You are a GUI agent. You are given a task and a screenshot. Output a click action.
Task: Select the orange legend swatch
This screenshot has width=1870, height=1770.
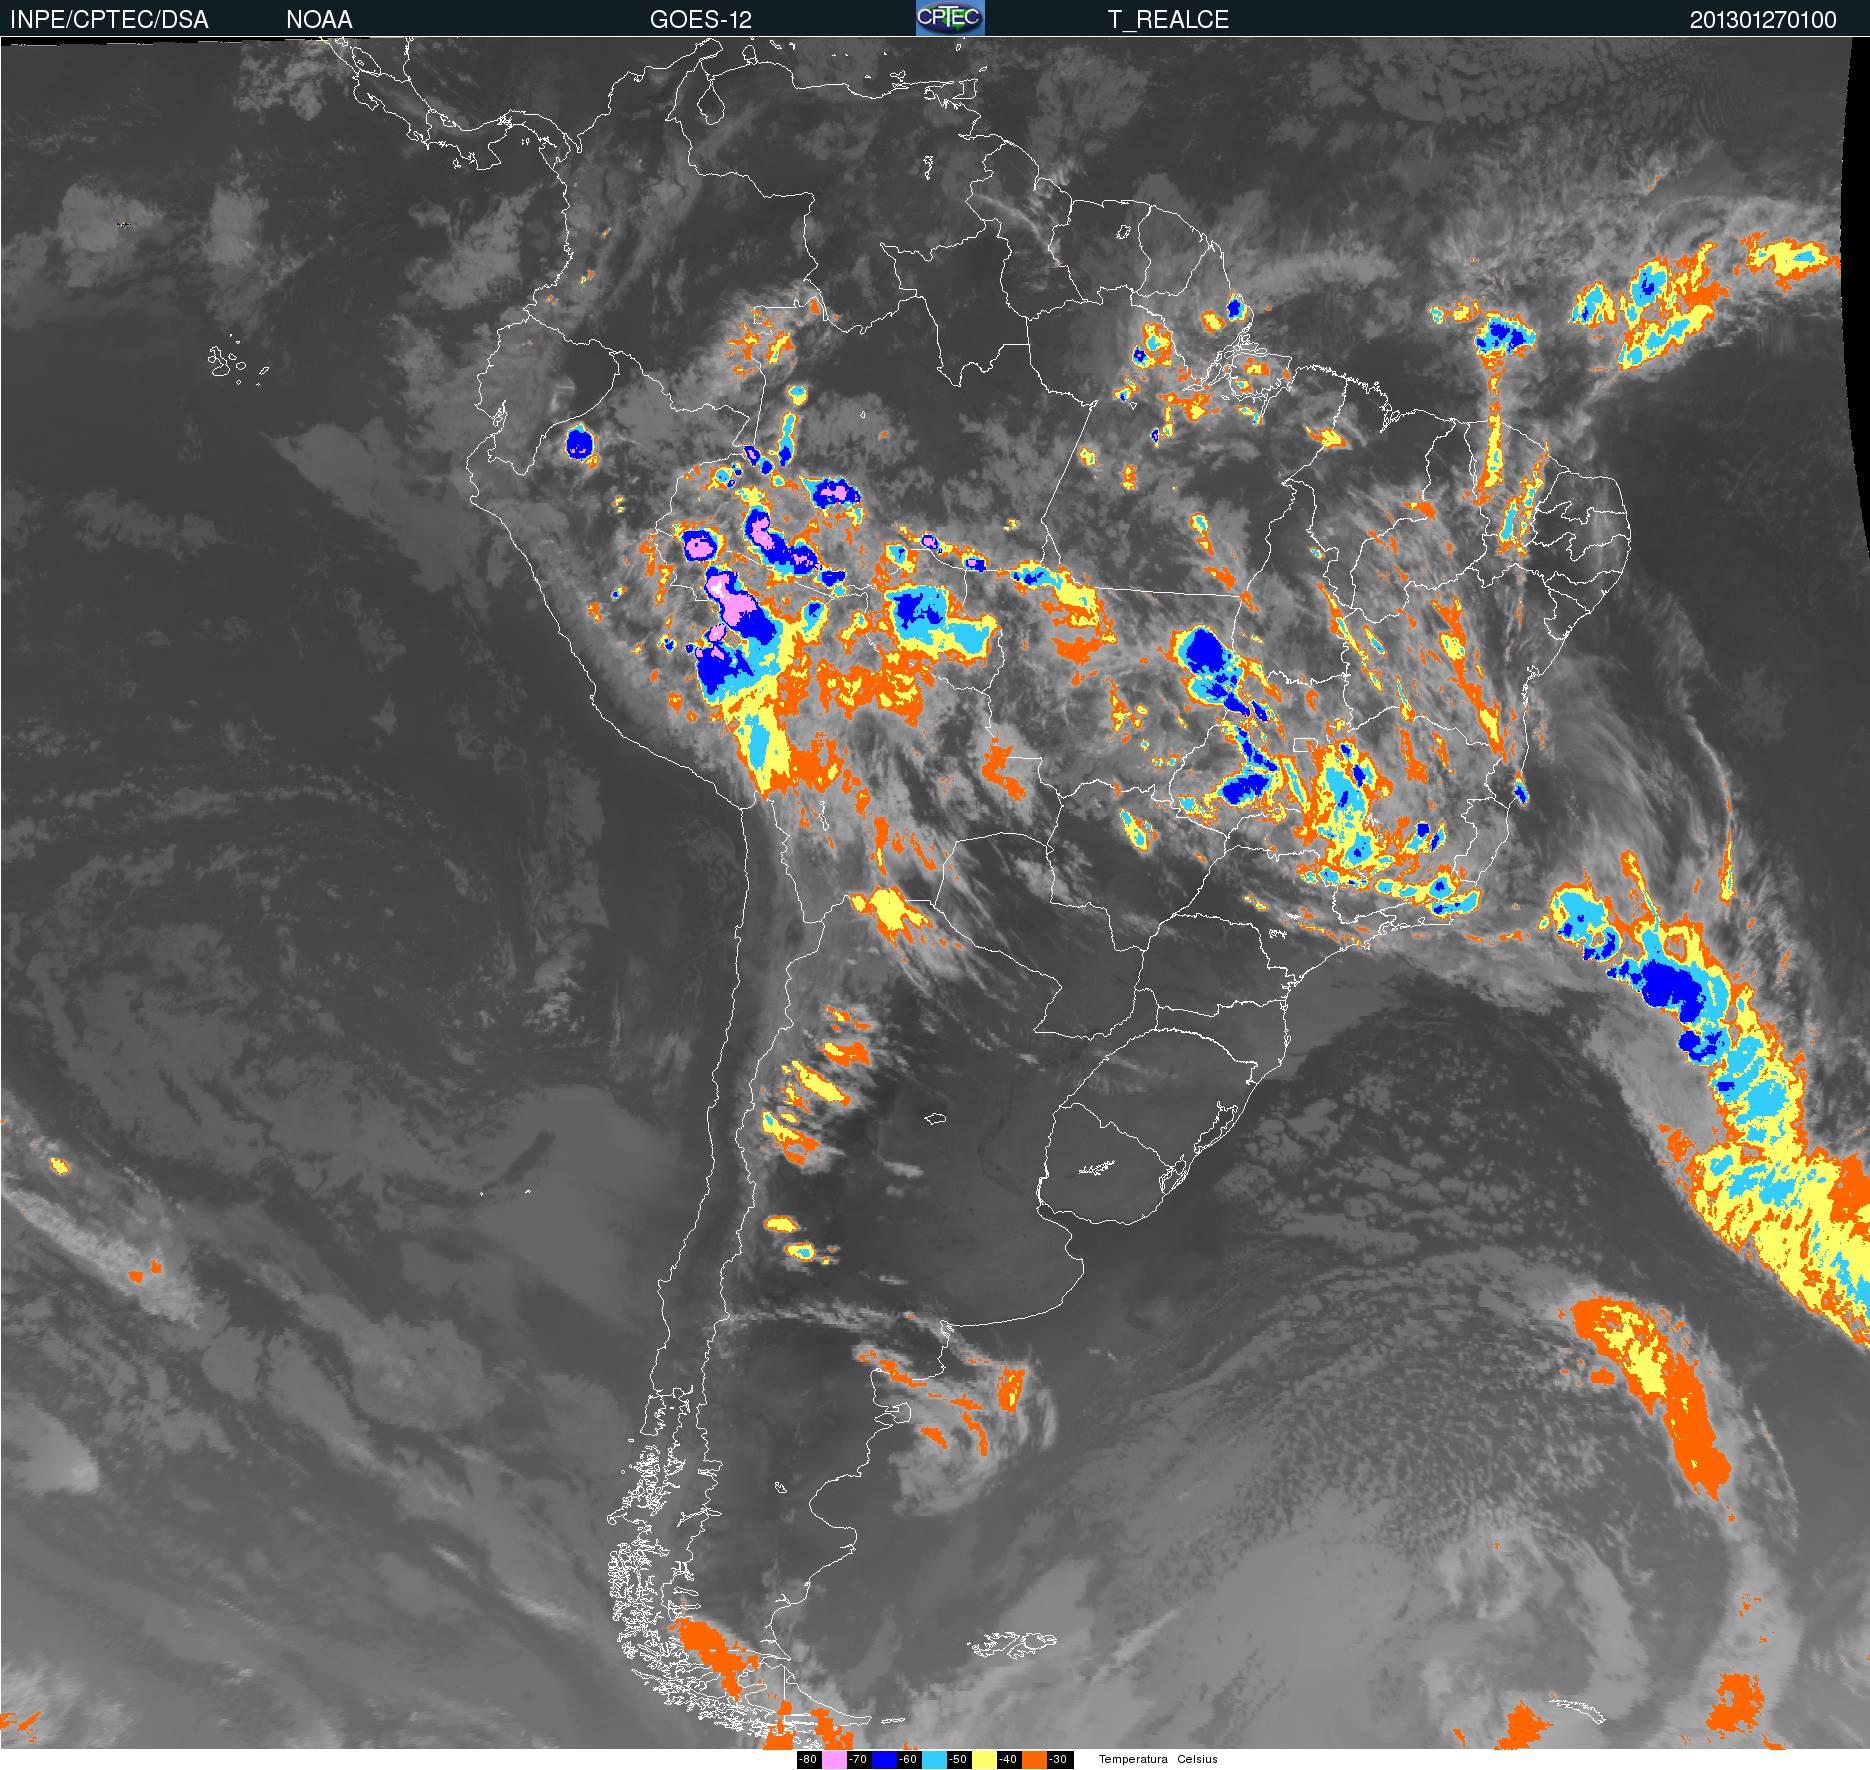click(1034, 1759)
